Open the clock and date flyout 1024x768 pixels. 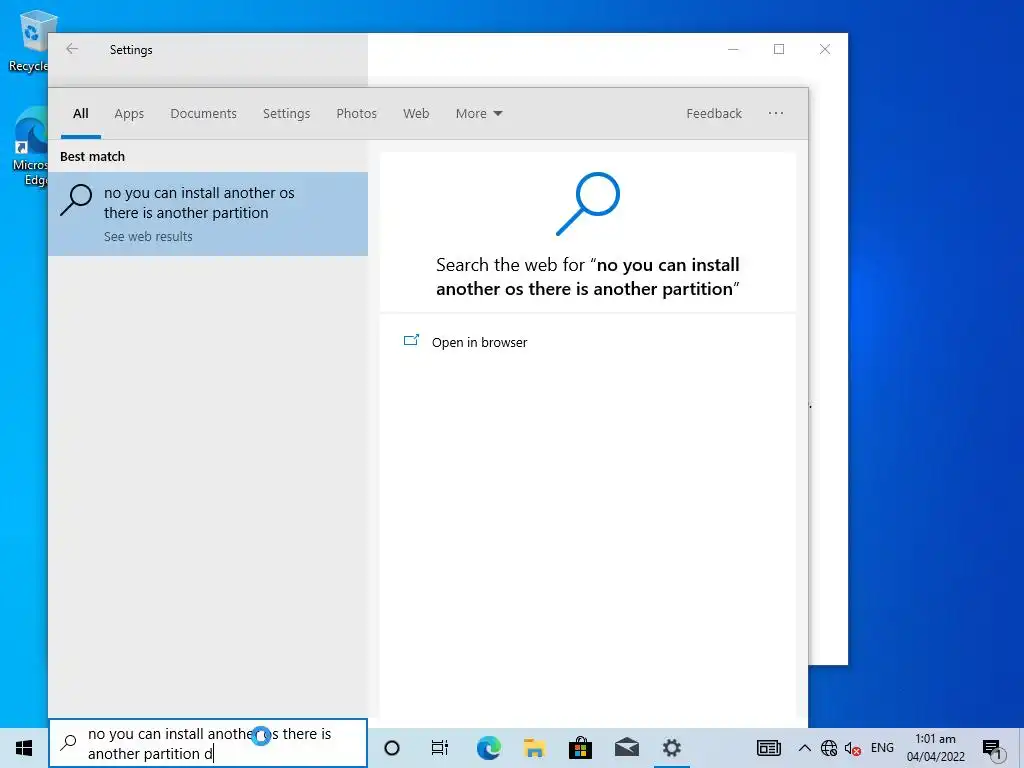click(x=935, y=748)
